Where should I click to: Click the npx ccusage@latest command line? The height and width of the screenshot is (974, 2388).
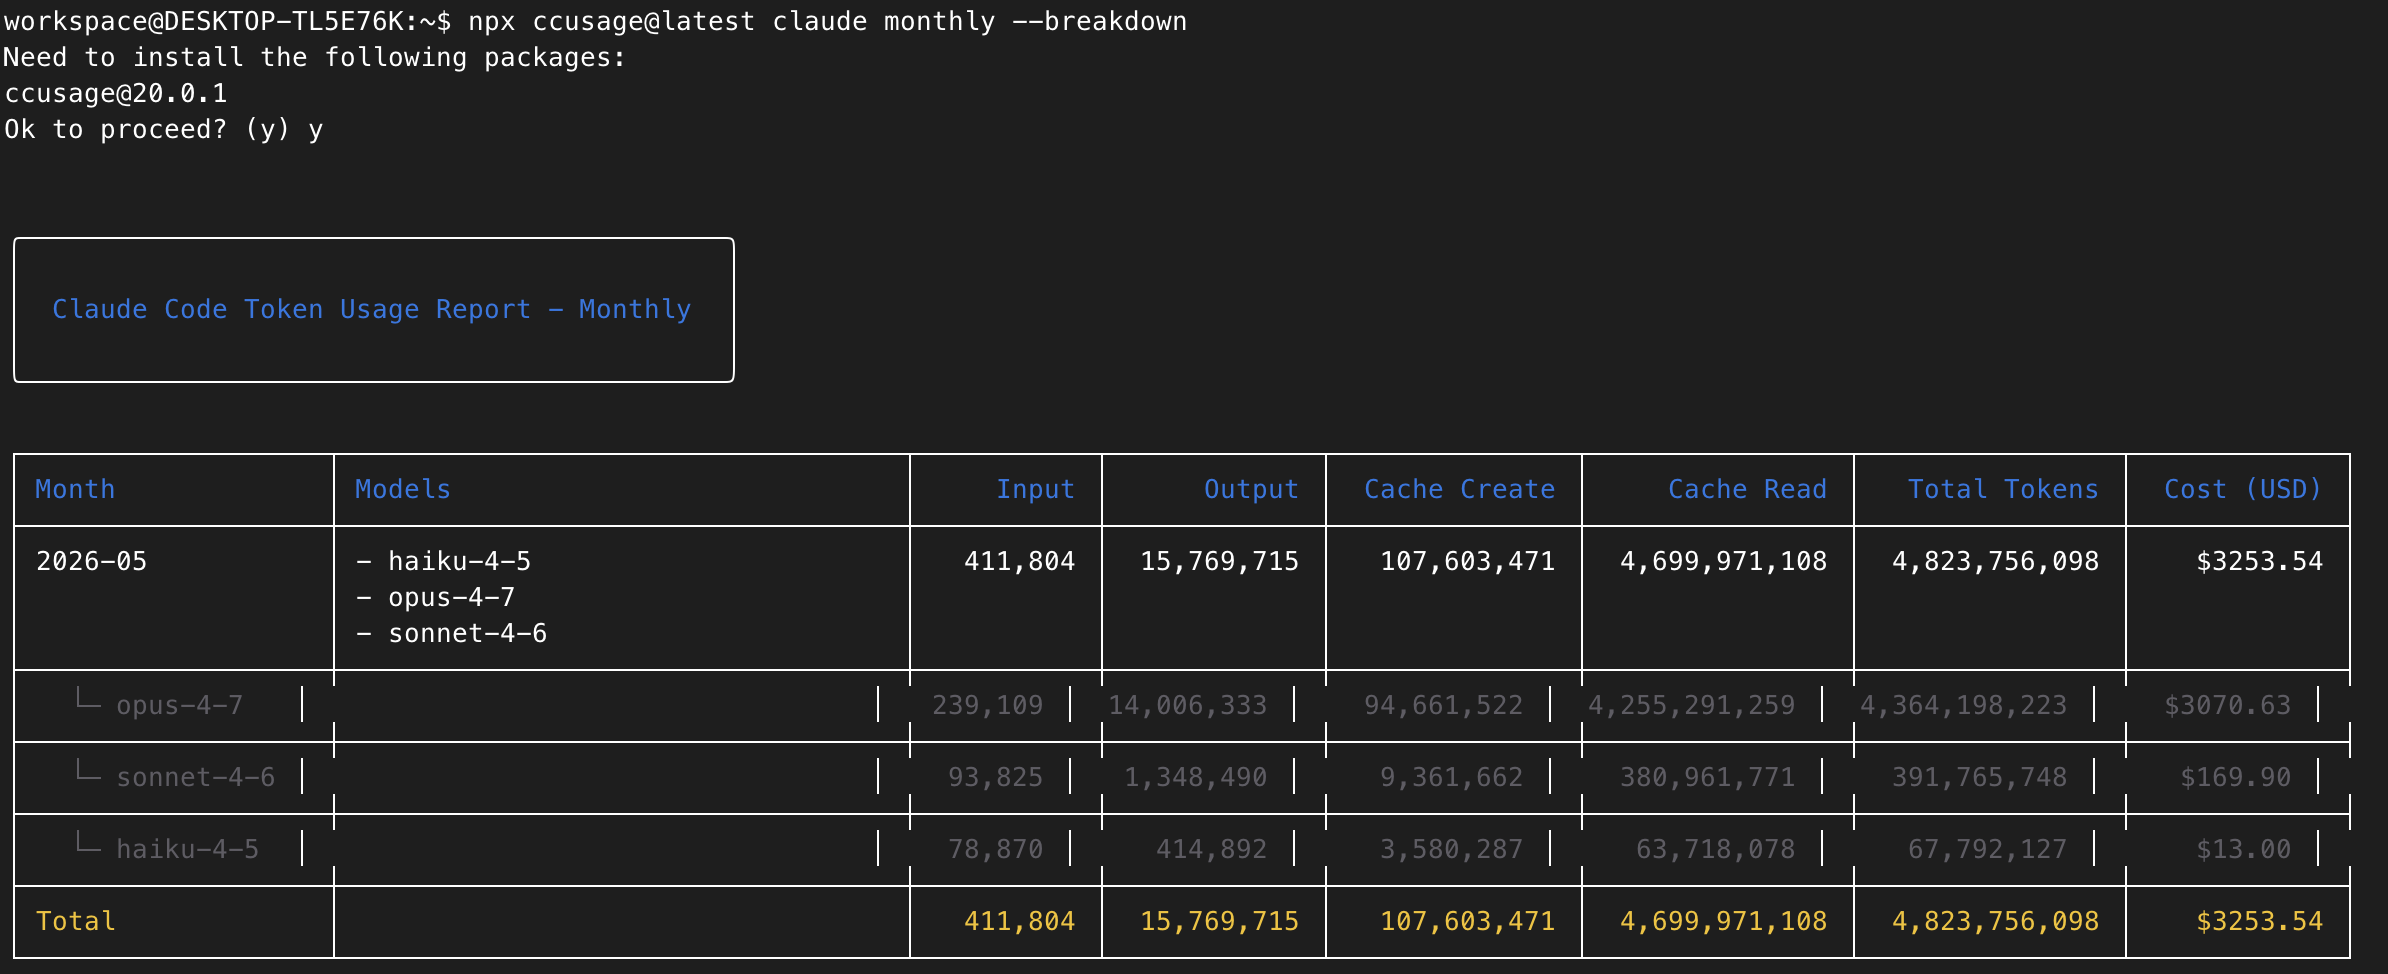[595, 21]
